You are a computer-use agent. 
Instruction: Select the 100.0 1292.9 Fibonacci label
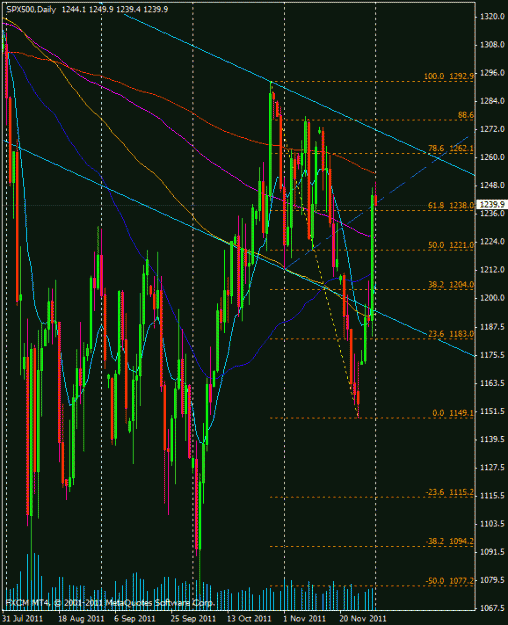pos(449,76)
